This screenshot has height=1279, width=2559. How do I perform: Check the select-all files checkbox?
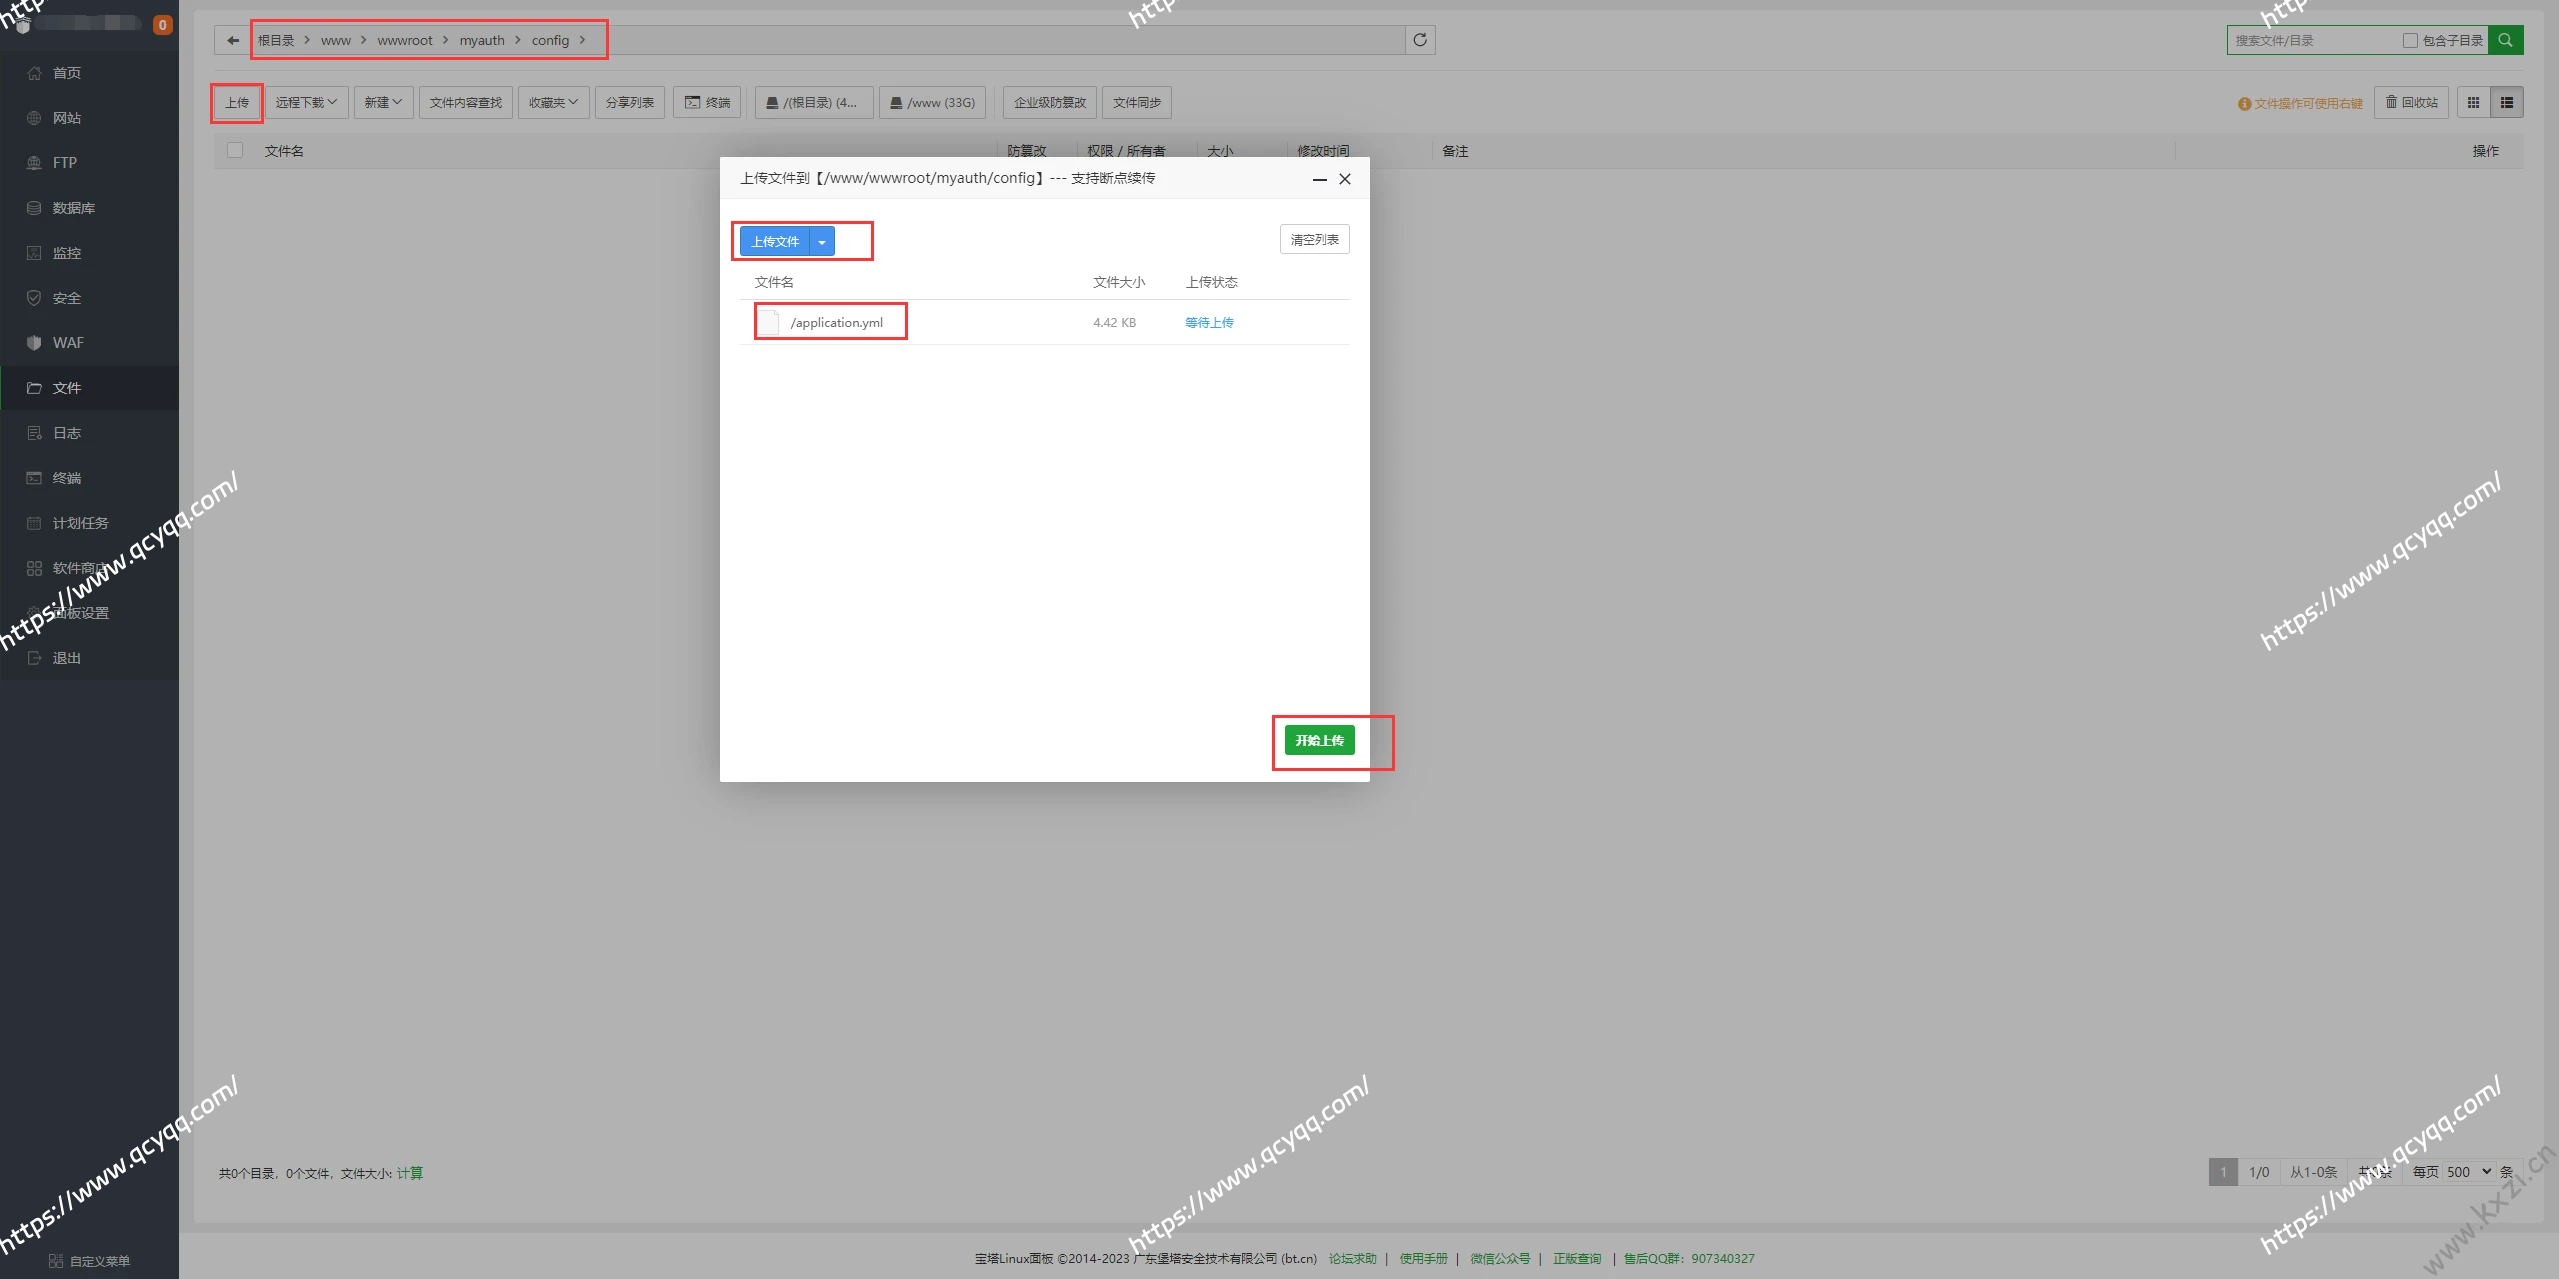point(235,150)
